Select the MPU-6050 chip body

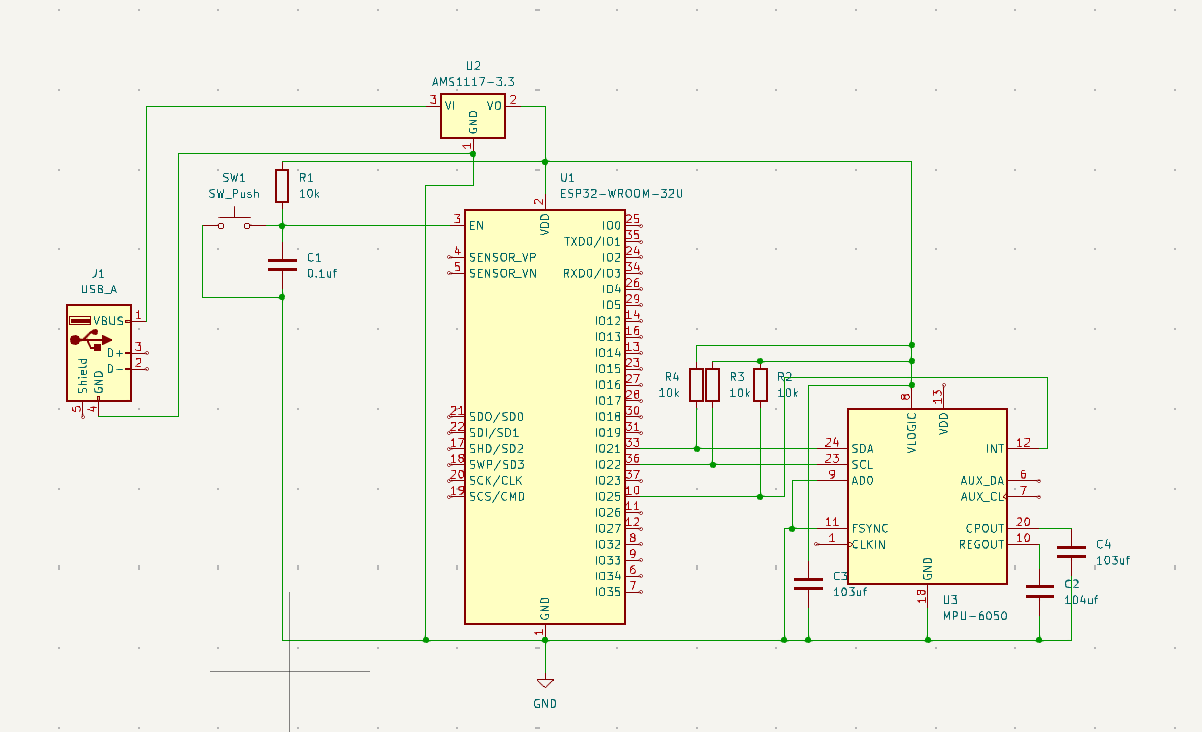pyautogui.click(x=927, y=496)
